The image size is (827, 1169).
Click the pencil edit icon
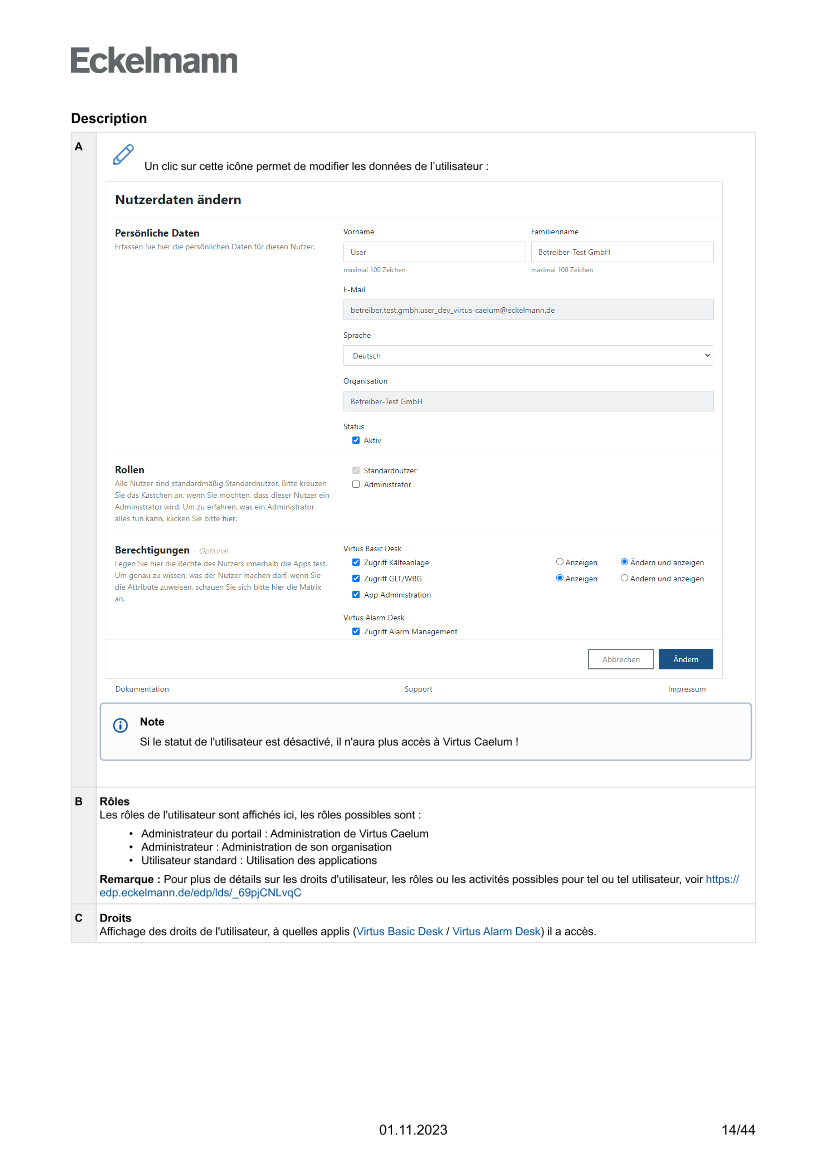[x=123, y=154]
